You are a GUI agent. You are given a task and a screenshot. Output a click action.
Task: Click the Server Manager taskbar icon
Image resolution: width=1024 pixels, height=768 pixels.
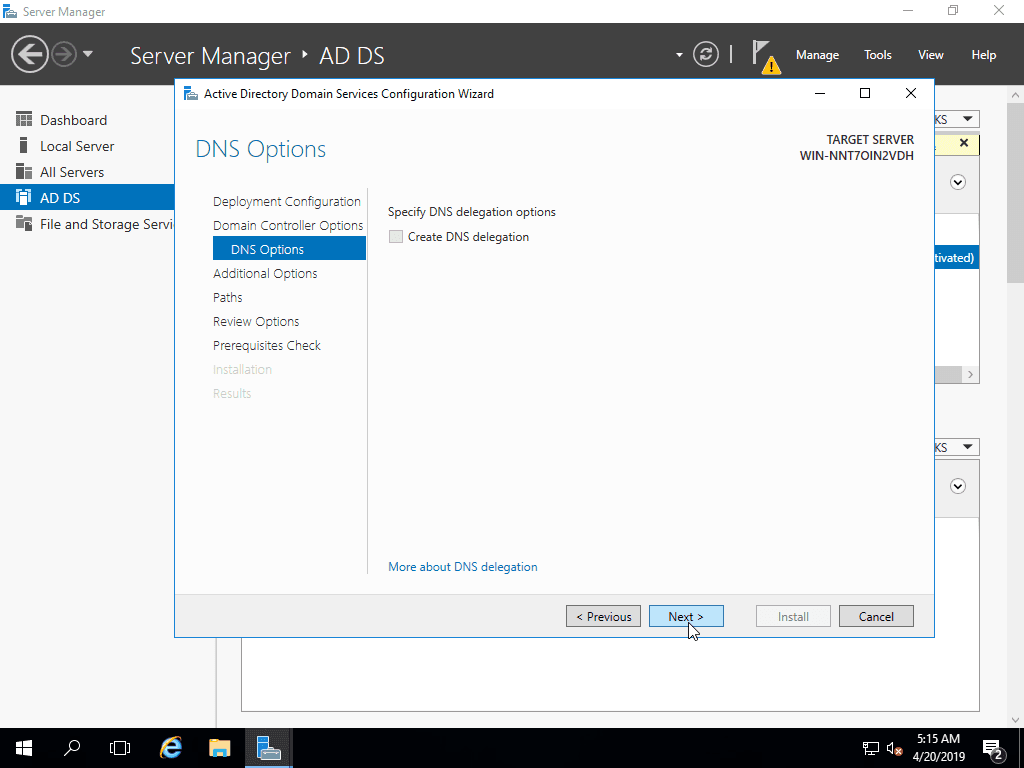(x=268, y=748)
